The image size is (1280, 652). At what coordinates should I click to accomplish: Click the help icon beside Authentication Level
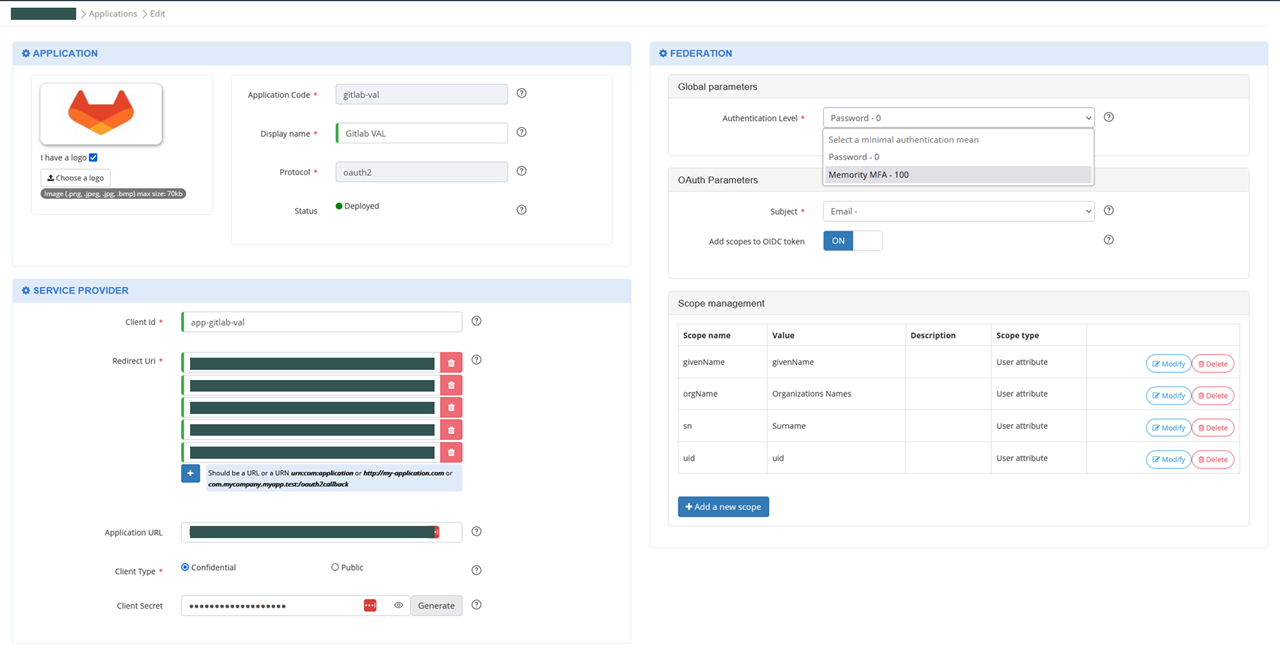tap(1108, 117)
